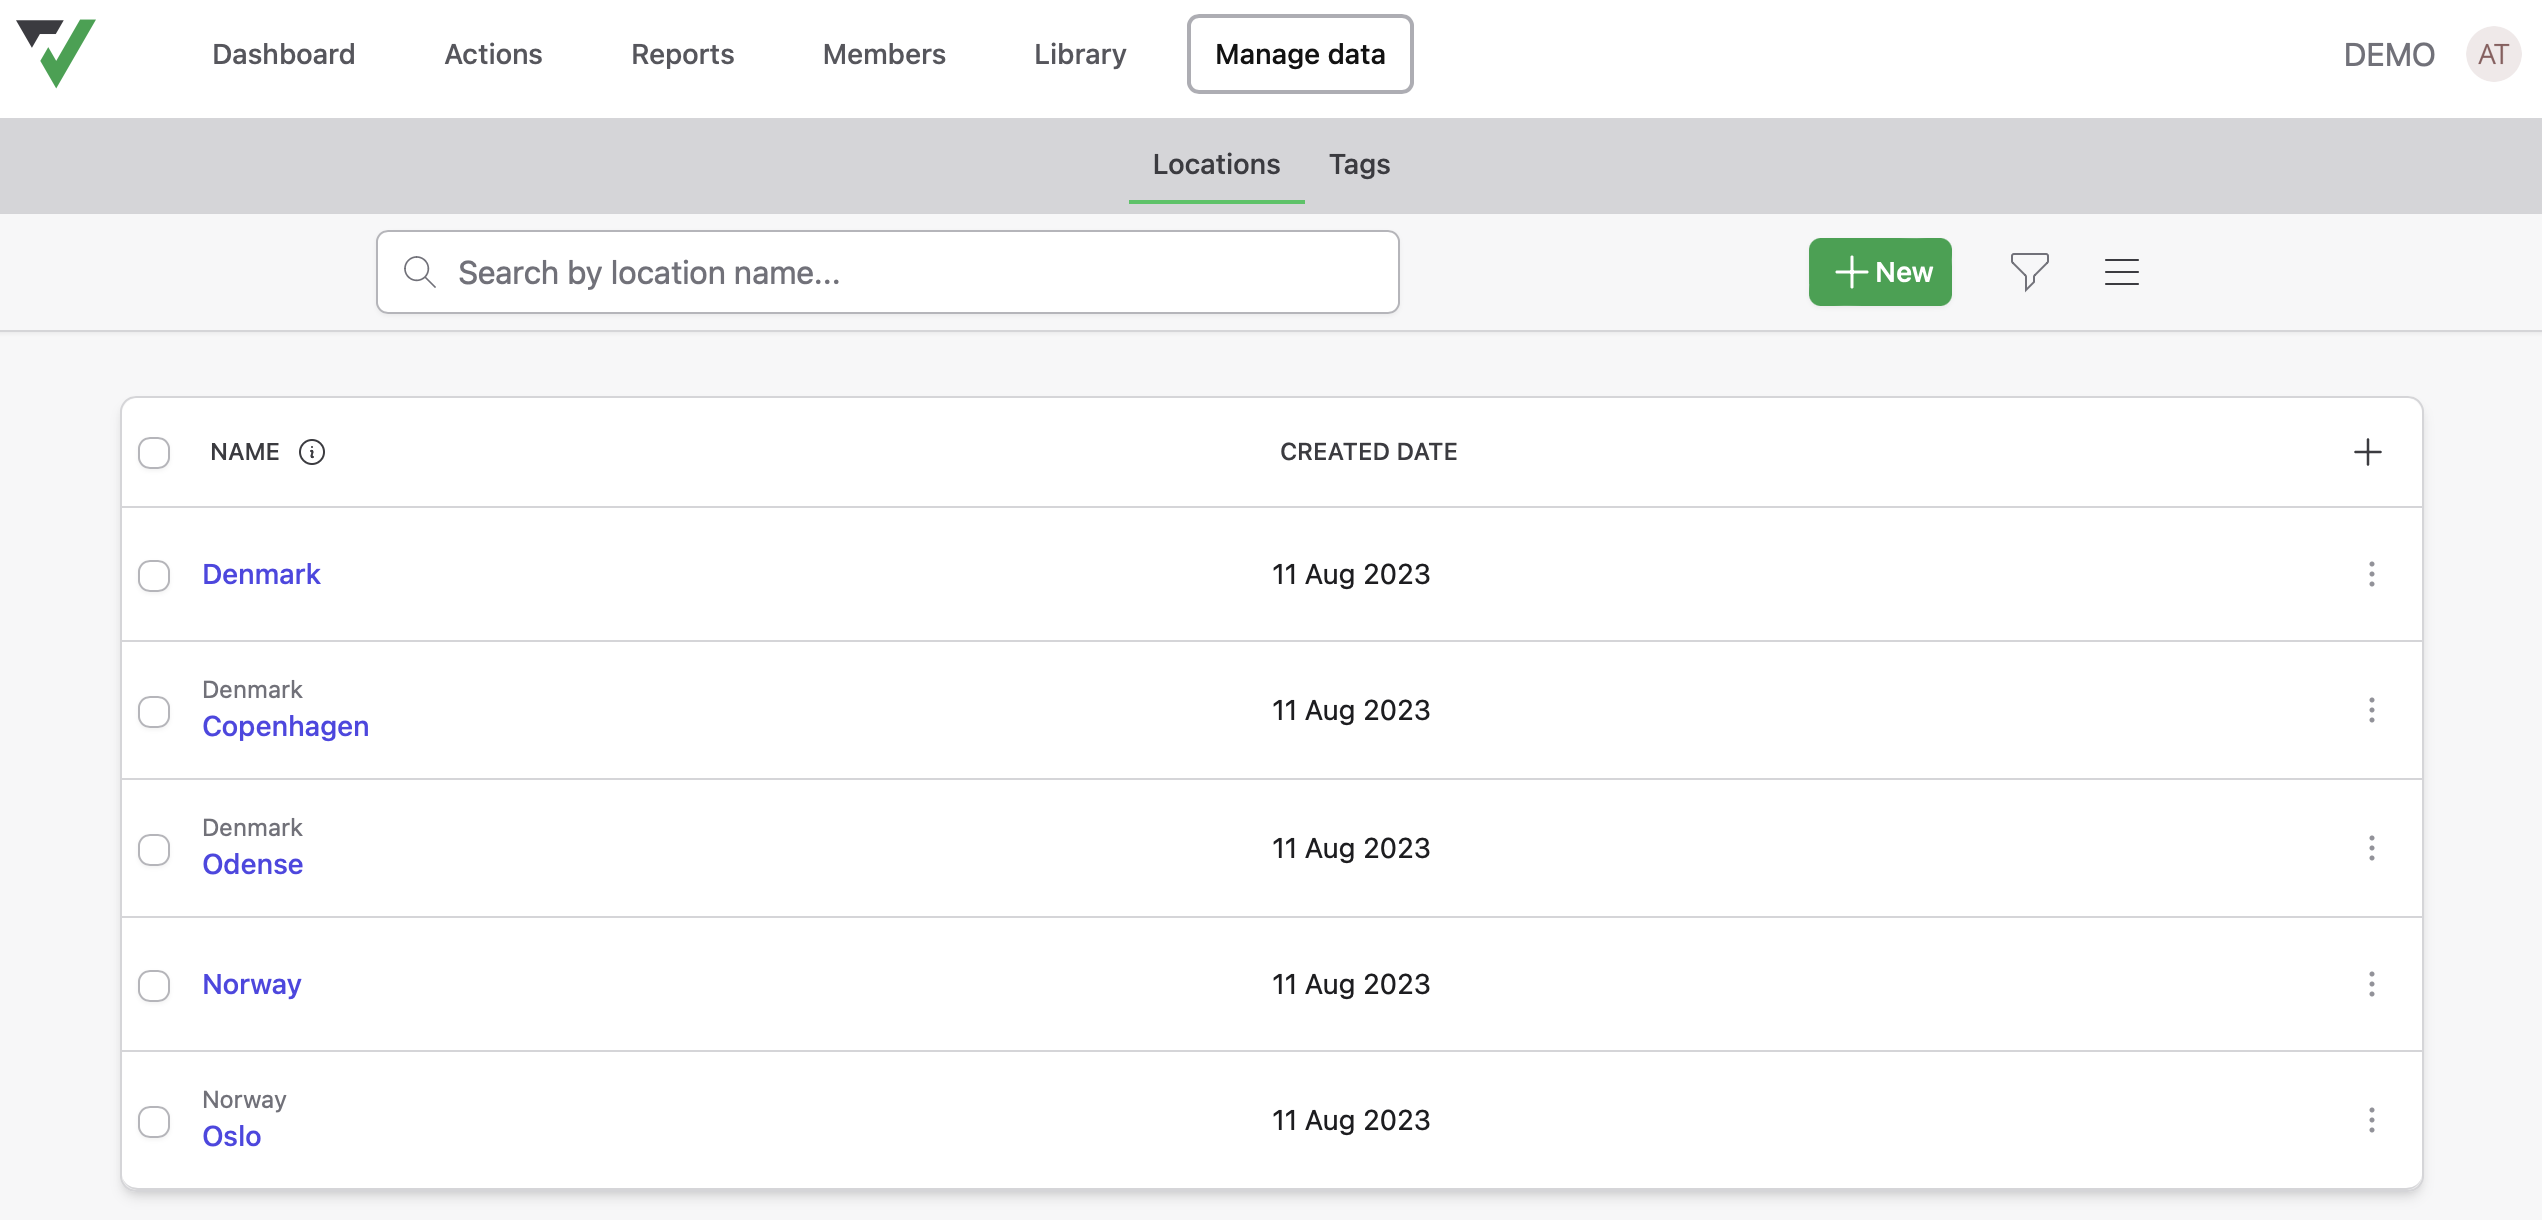The height and width of the screenshot is (1220, 2542).
Task: Open the Norway location link
Action: click(x=252, y=984)
